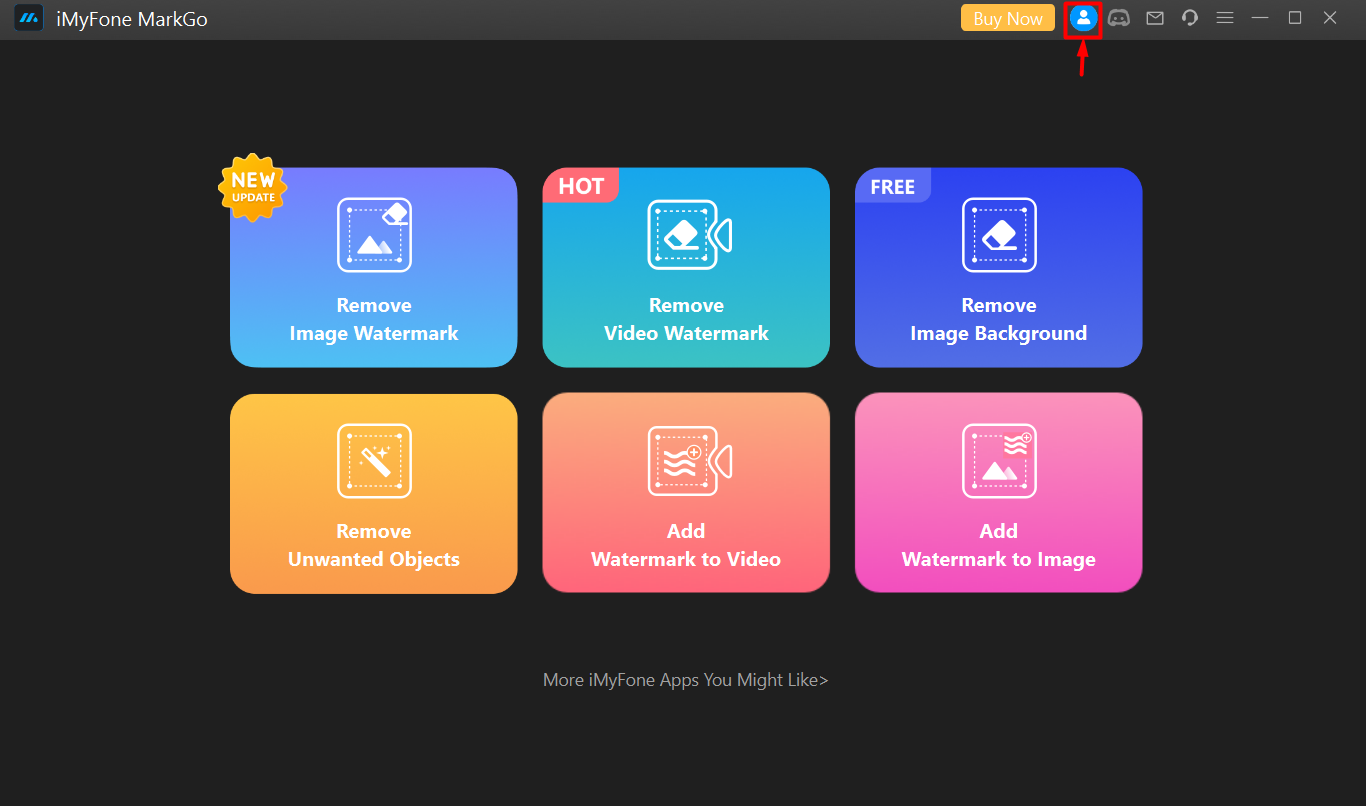Click the iMyFone MarkGo app logo
Screen dimensions: 1366x806
point(28,18)
